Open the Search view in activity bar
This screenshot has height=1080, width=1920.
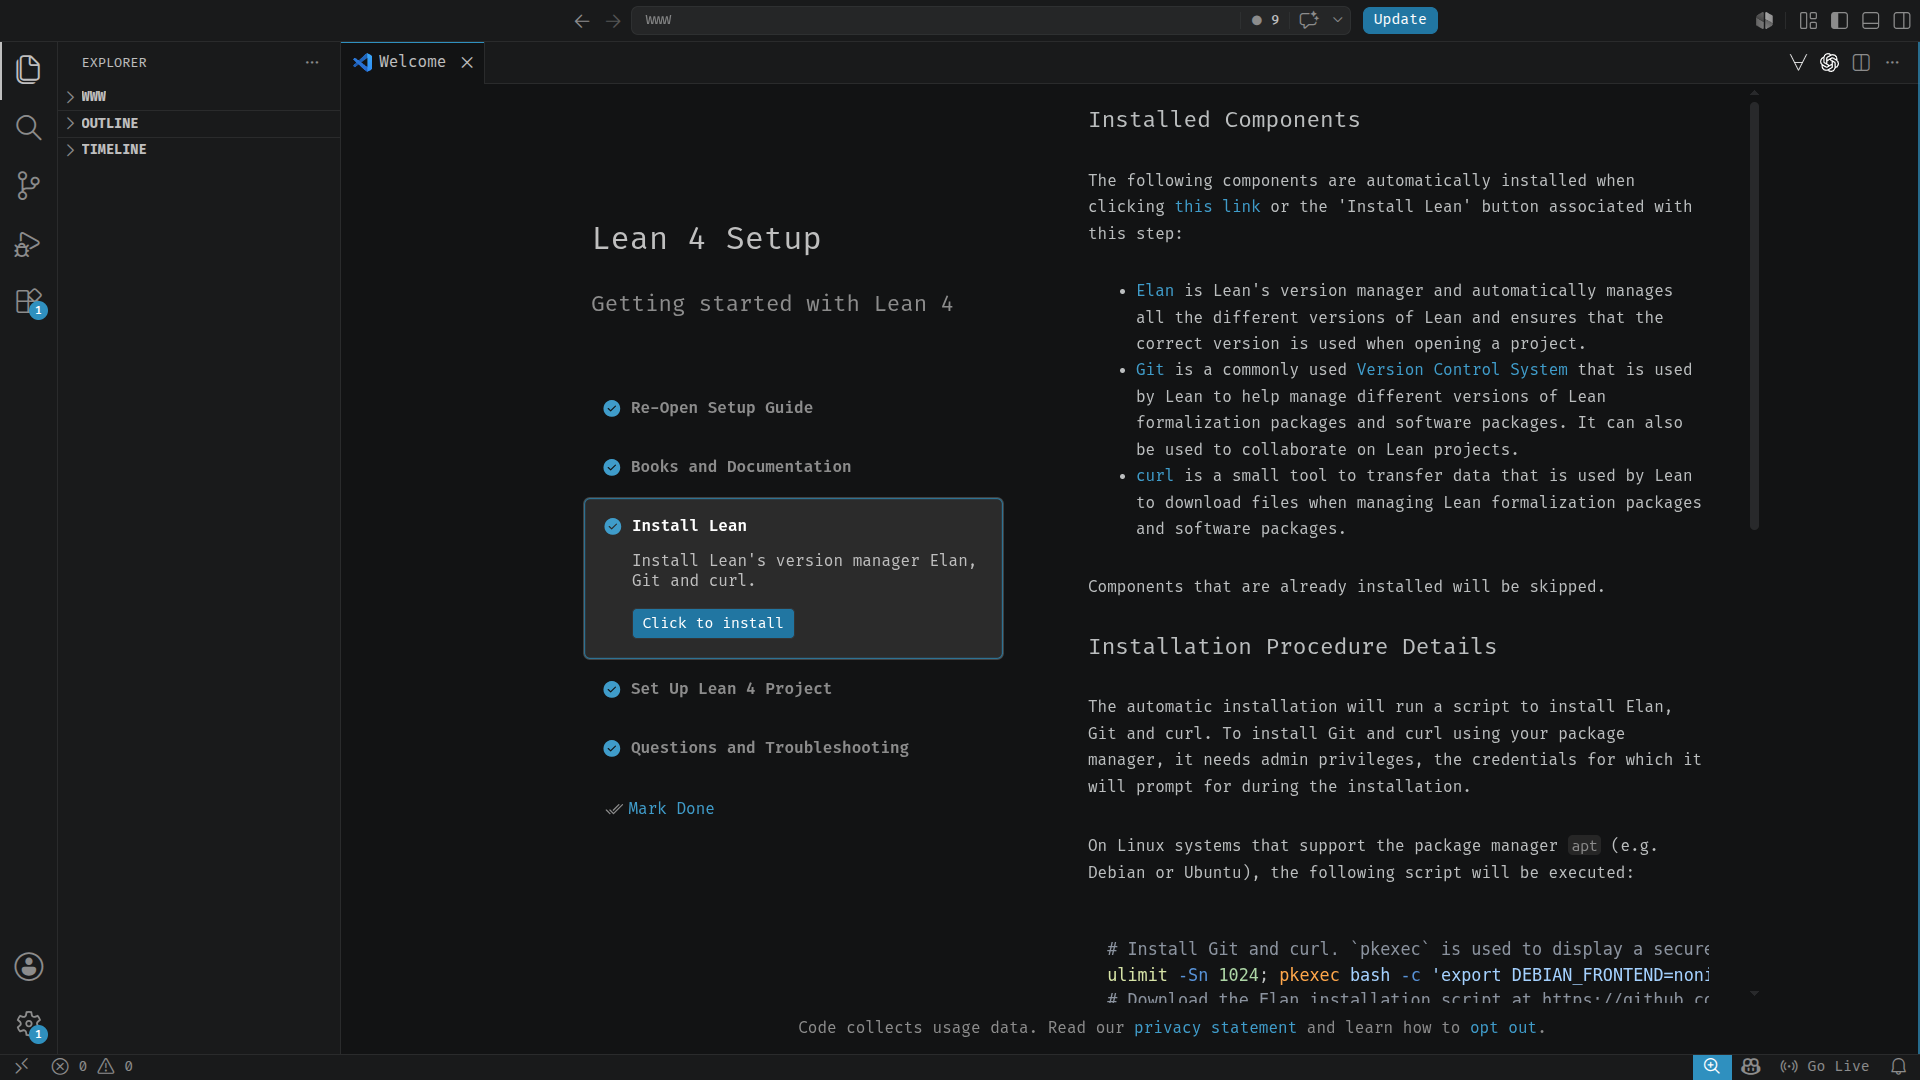pos(28,127)
